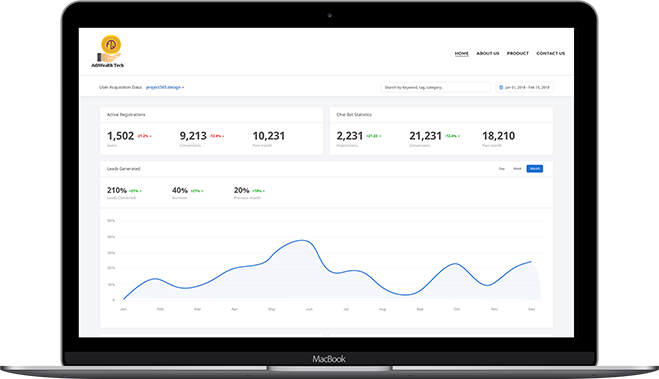Click the Jan label on chart axis
This screenshot has height=379, width=659.
(123, 309)
